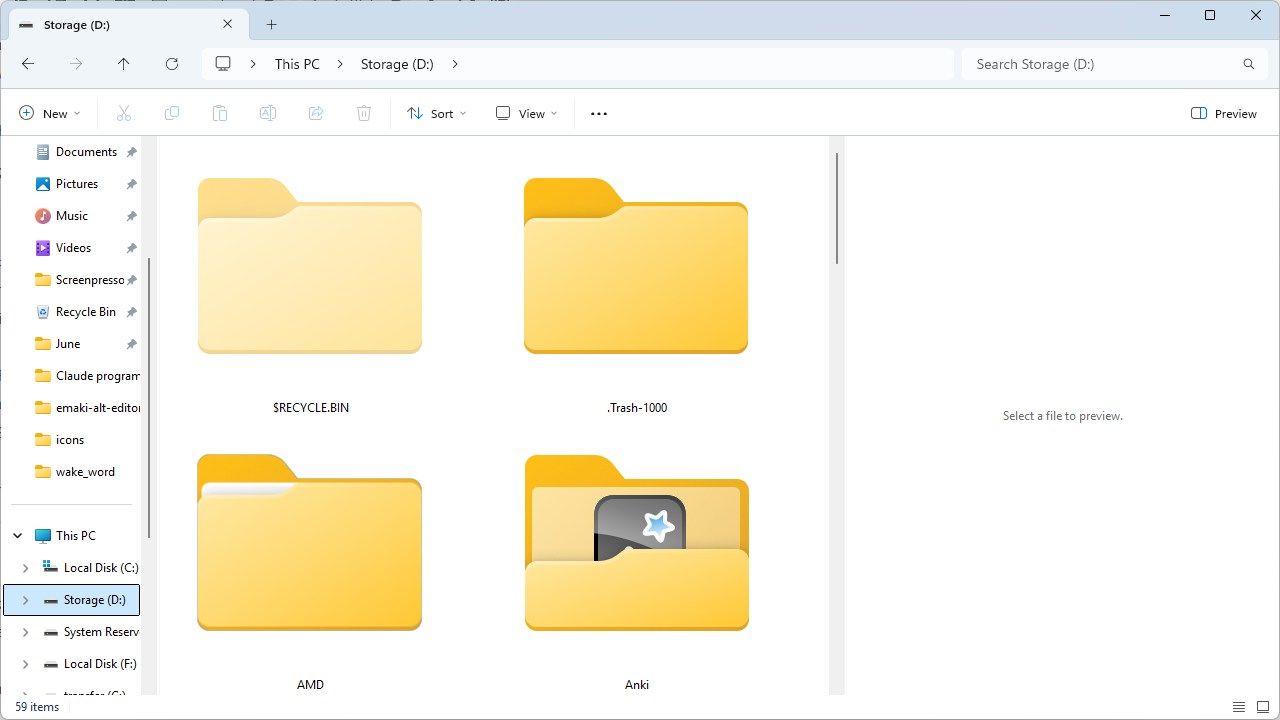
Task: Select the AMD folder thumbnail
Action: point(310,543)
